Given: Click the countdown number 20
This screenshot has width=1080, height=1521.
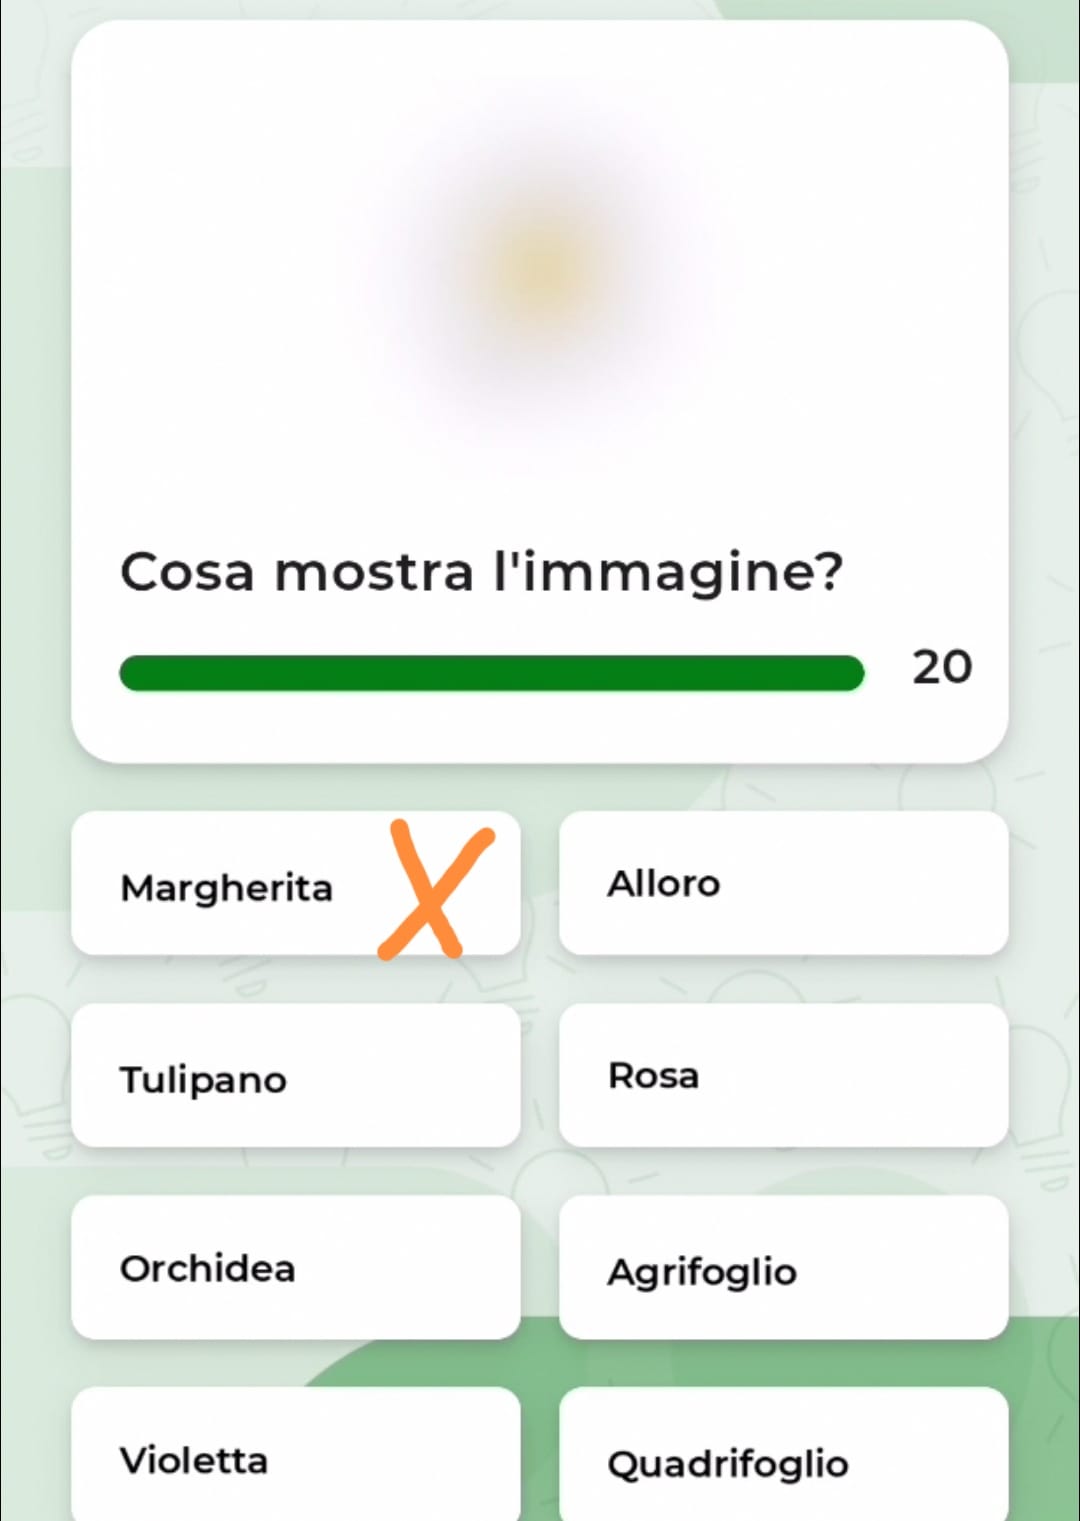Looking at the screenshot, I should [942, 667].
